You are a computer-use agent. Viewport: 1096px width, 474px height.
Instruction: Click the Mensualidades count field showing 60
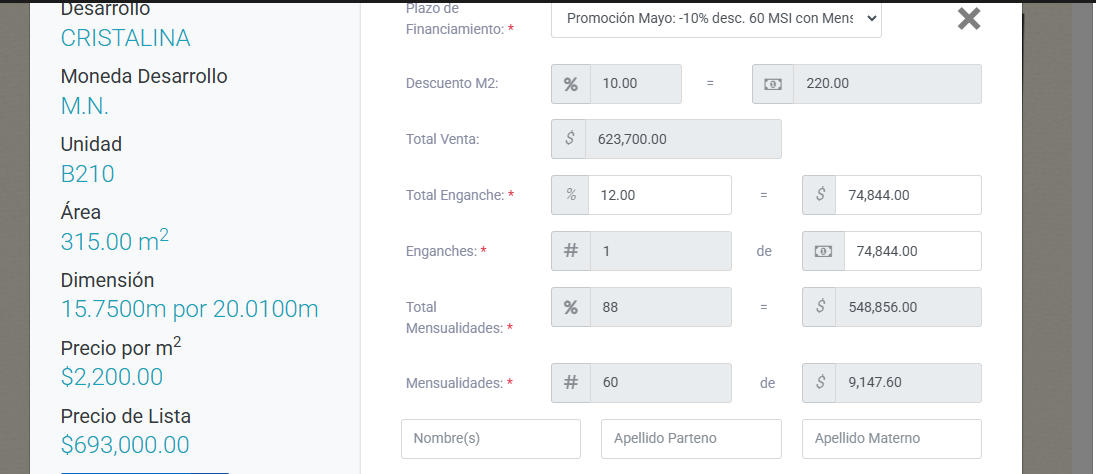tap(660, 383)
